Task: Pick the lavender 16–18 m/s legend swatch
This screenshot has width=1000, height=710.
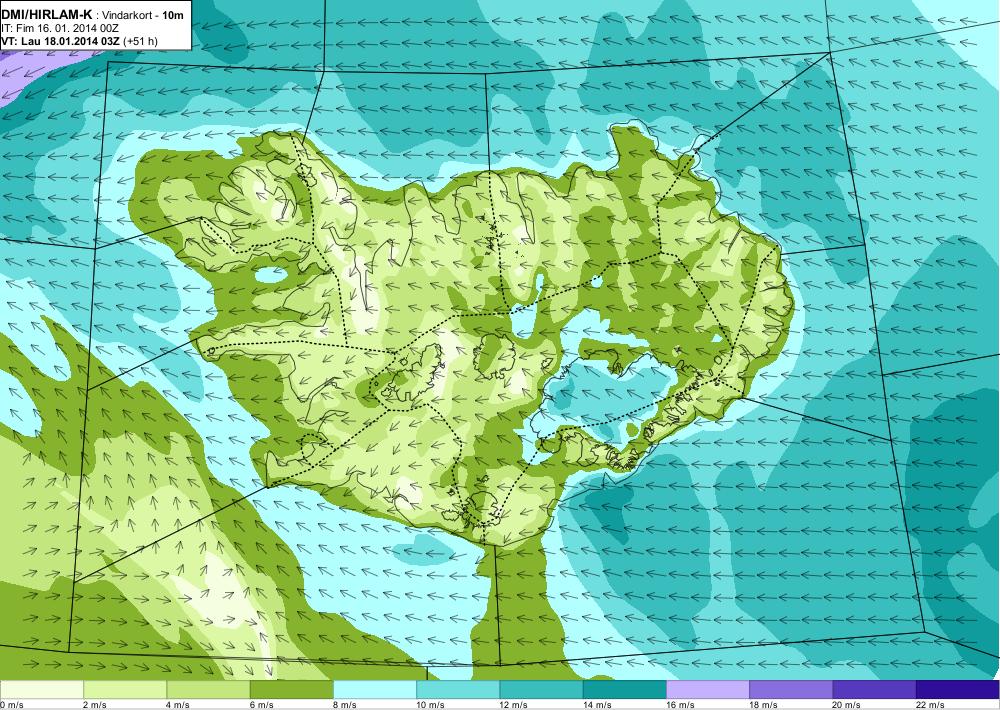Action: tap(708, 690)
